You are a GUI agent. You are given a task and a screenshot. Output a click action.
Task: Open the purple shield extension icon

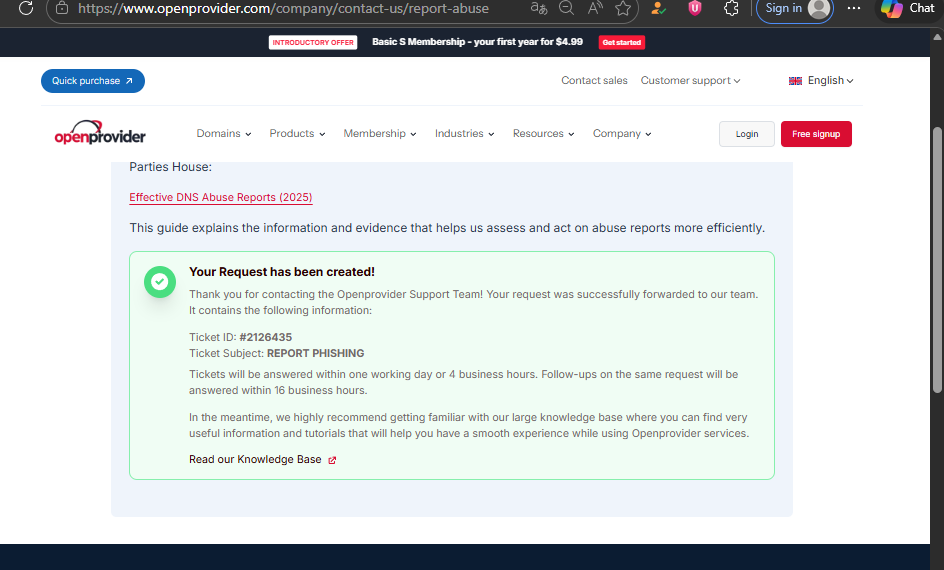point(695,8)
